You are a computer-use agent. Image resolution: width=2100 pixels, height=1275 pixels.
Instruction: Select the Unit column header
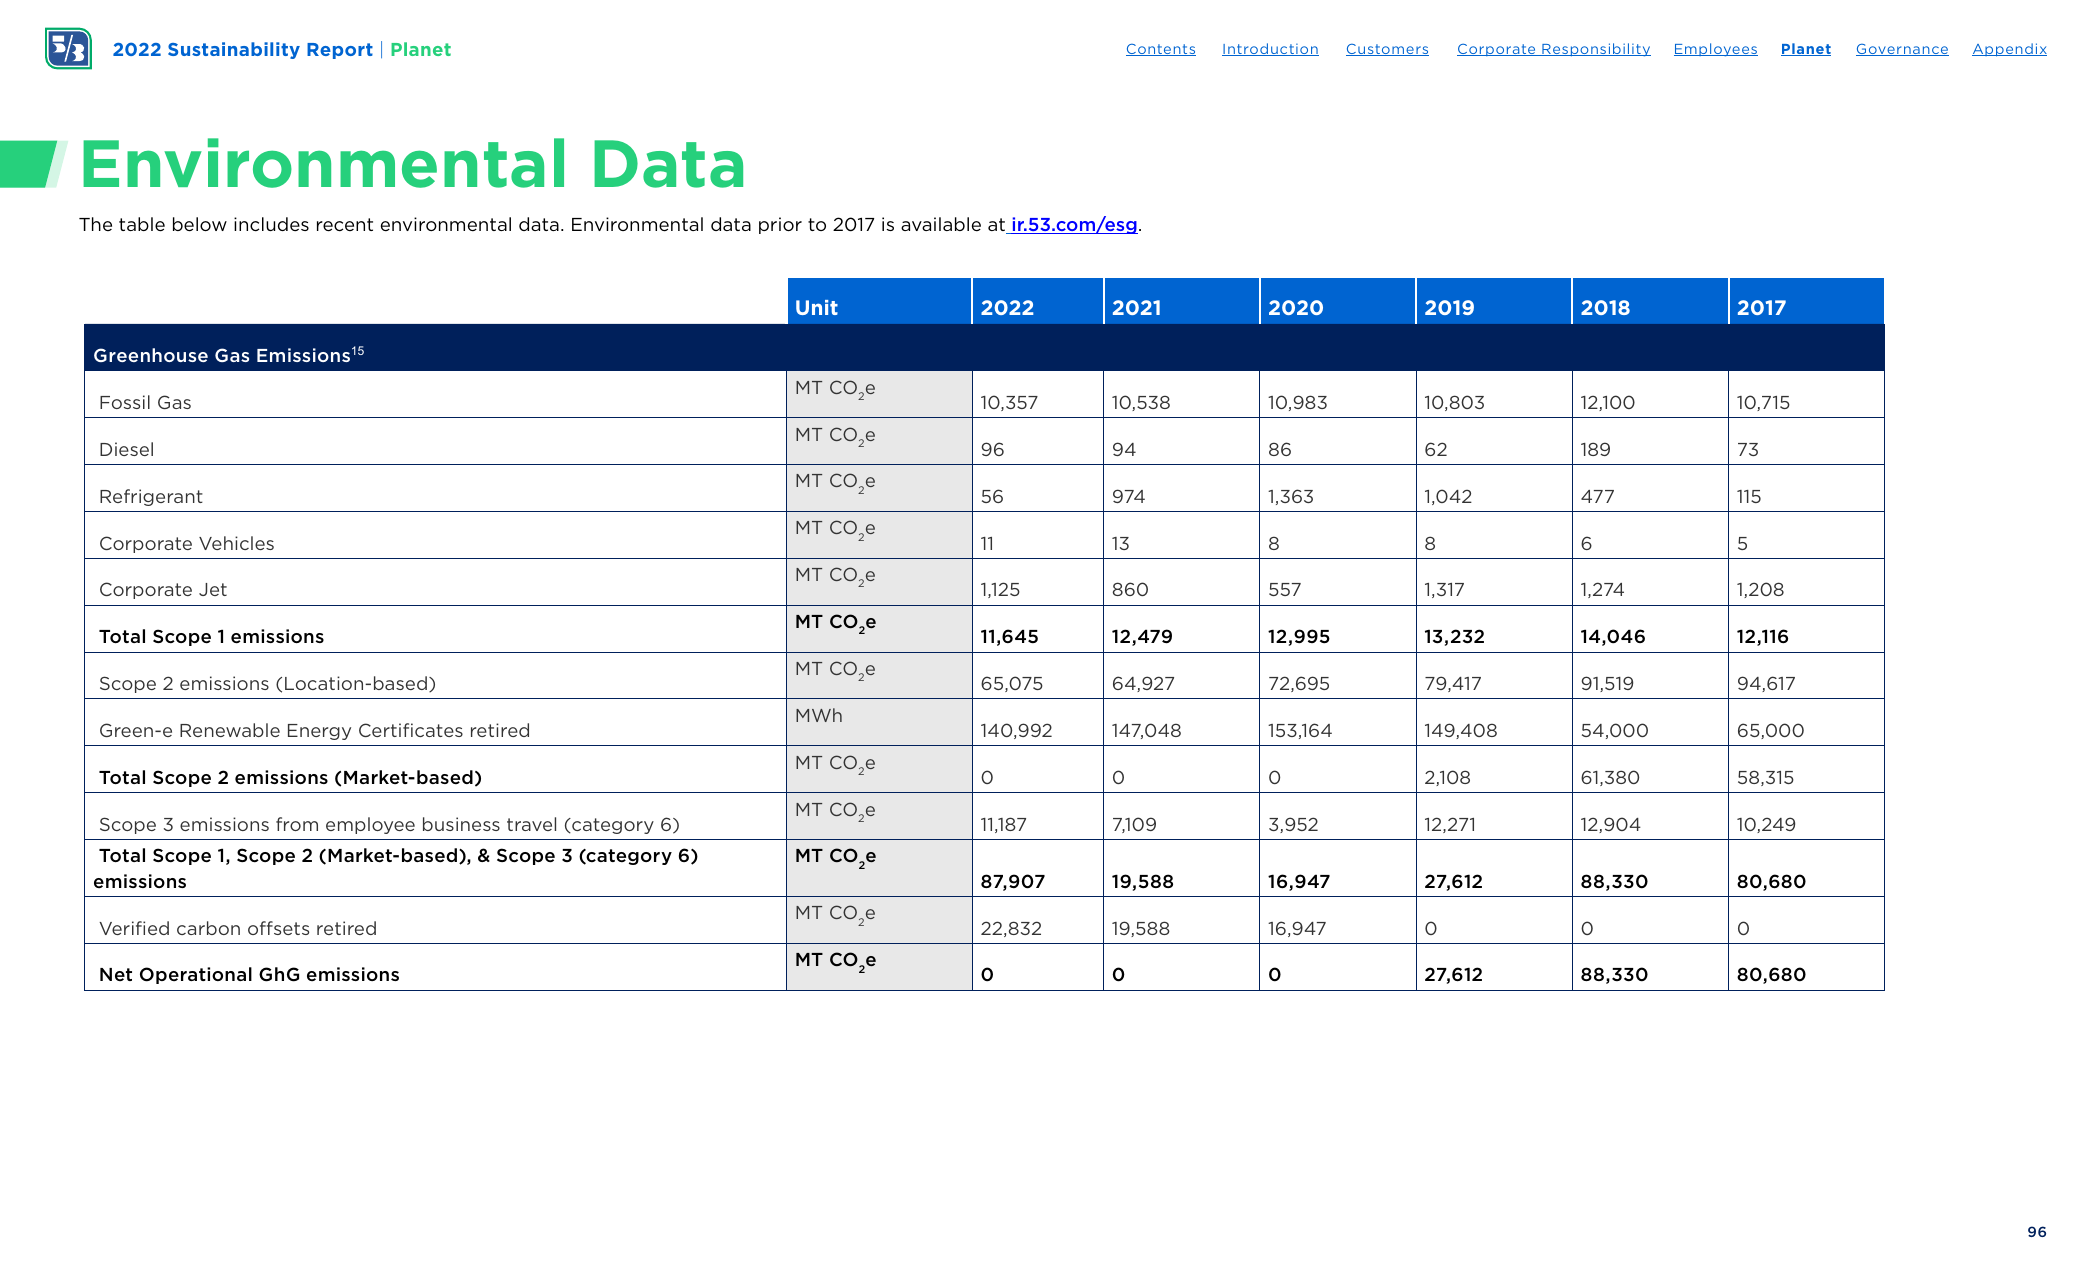pyautogui.click(x=879, y=301)
